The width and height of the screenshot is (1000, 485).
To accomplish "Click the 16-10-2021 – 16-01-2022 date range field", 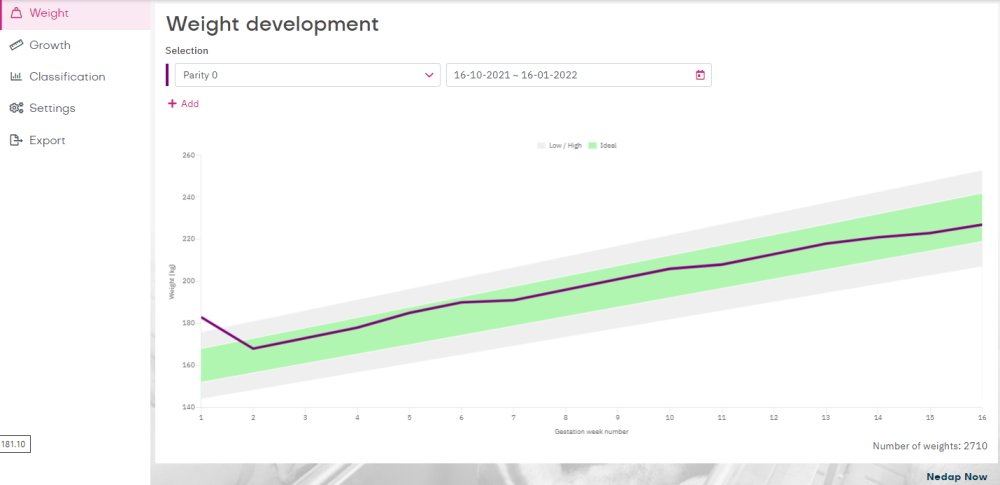I will tap(570, 75).
